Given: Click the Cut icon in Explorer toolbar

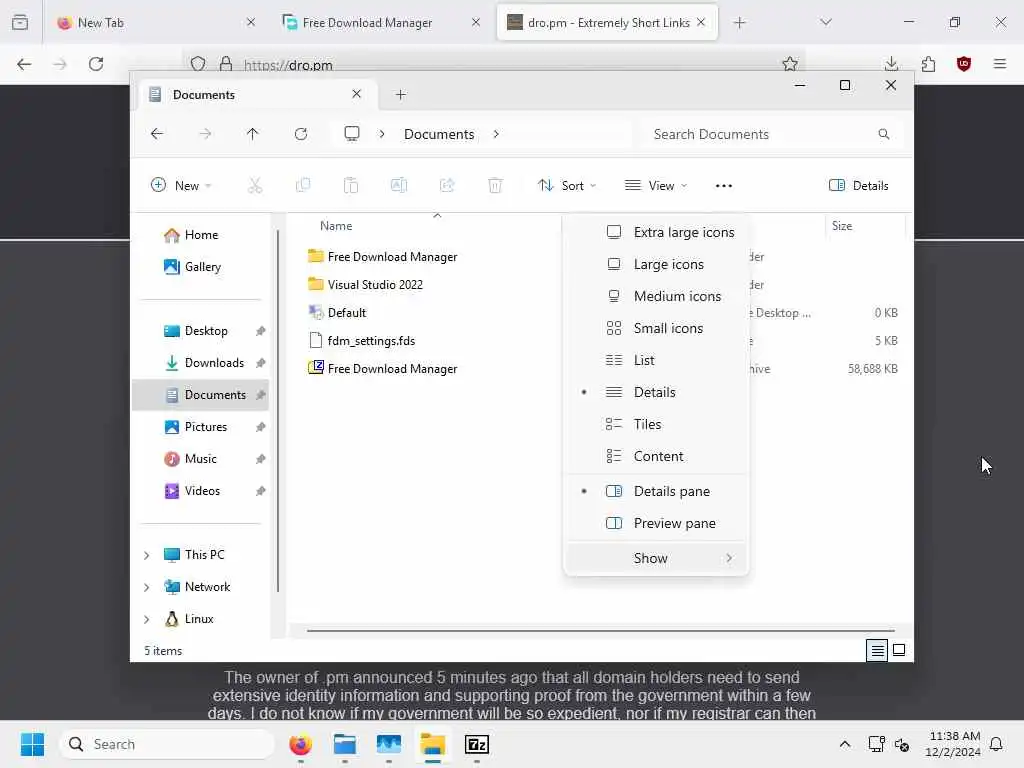Looking at the screenshot, I should 255,186.
